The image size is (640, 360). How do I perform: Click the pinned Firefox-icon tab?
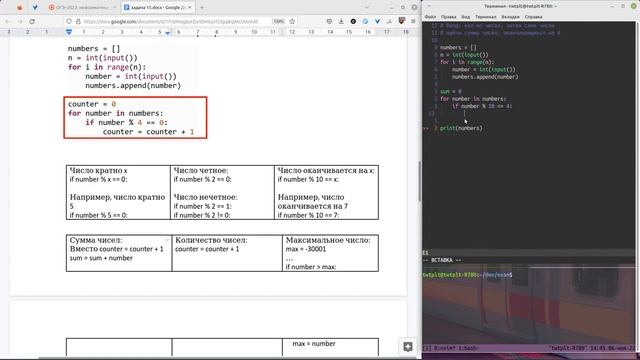point(20,7)
